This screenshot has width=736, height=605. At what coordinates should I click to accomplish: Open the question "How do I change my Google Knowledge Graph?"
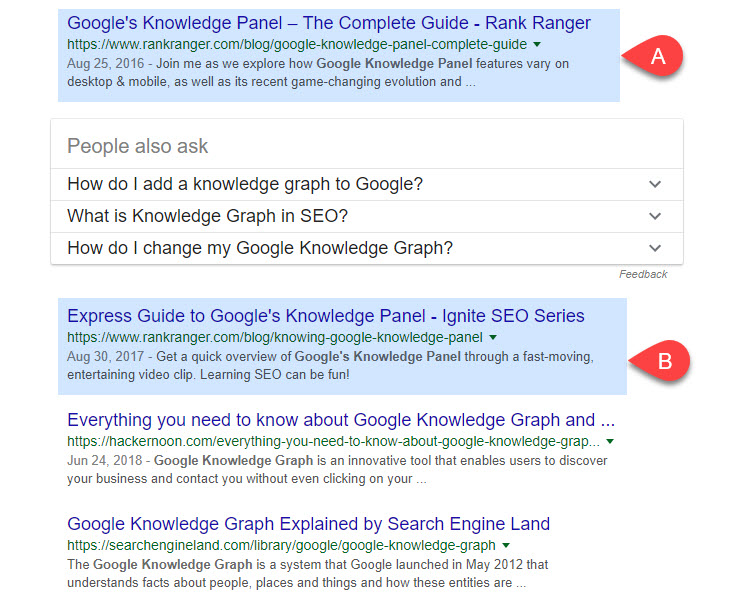coord(259,248)
